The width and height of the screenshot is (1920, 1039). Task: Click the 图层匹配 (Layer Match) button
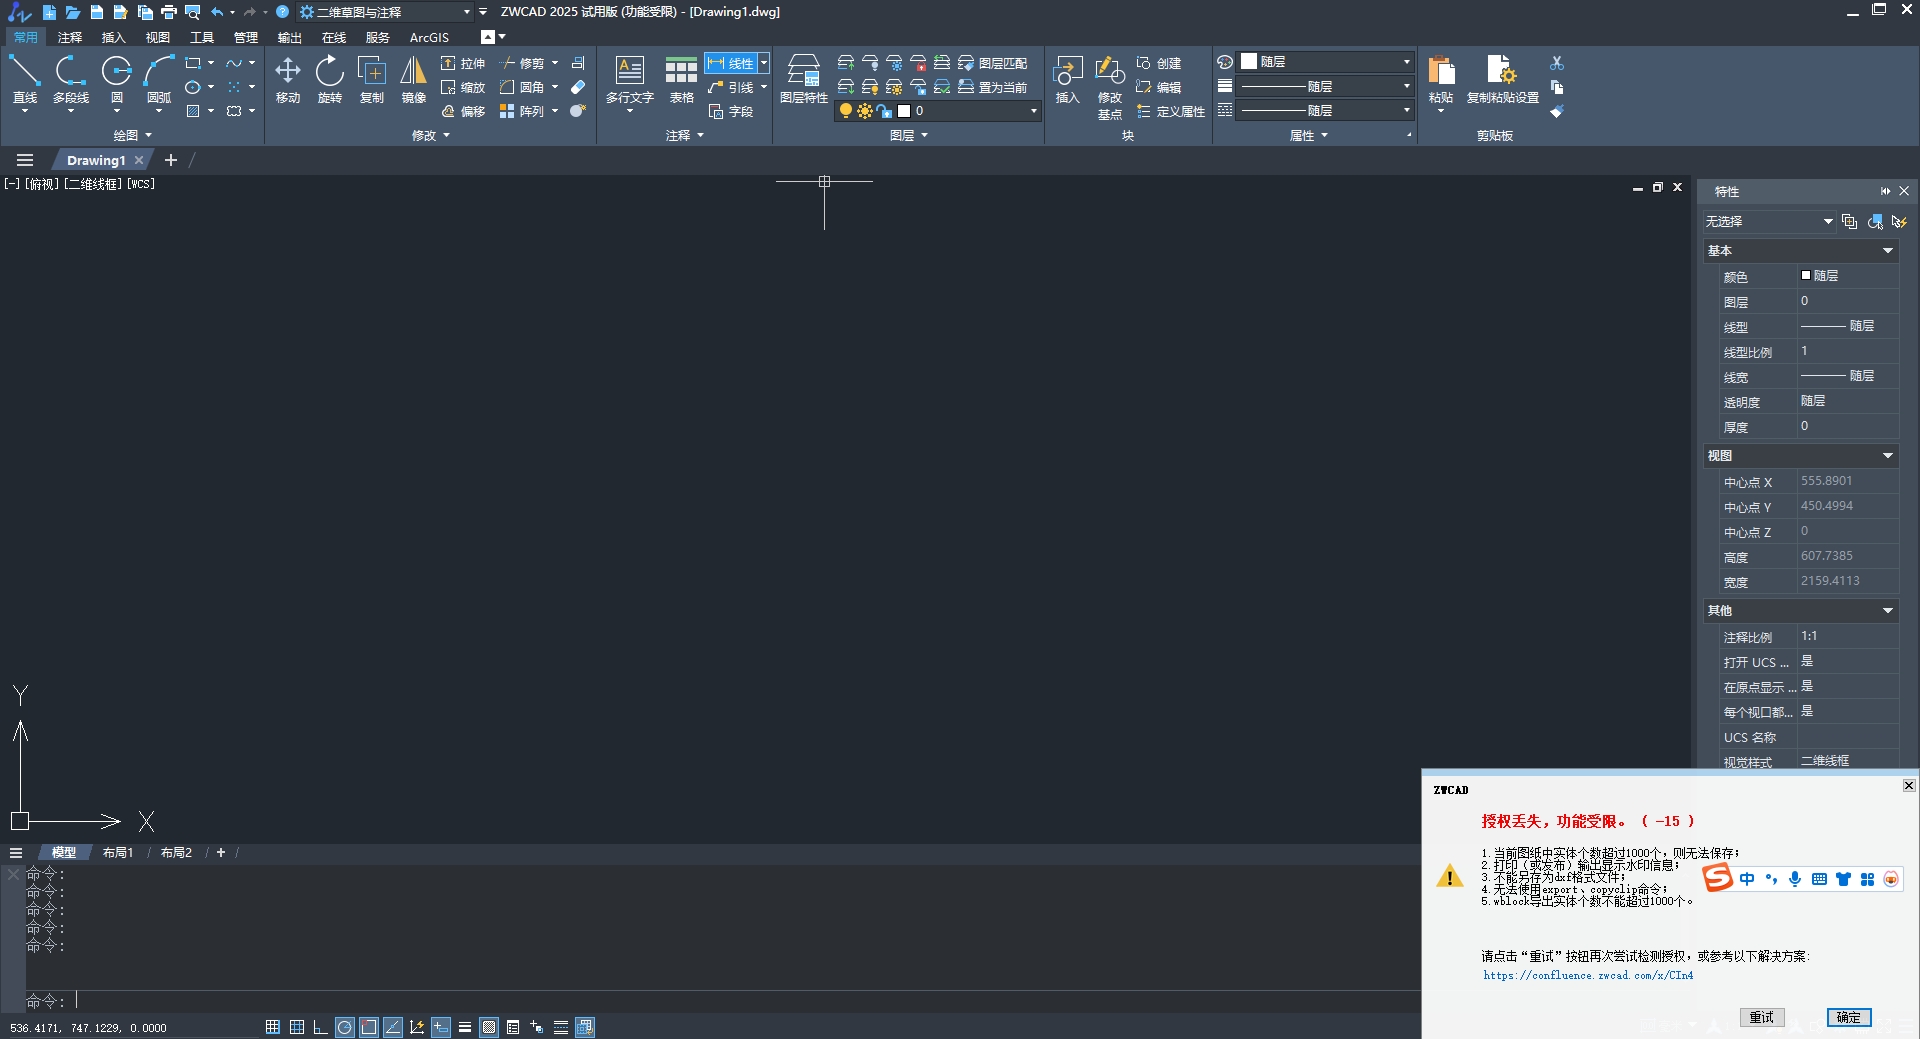coord(993,63)
